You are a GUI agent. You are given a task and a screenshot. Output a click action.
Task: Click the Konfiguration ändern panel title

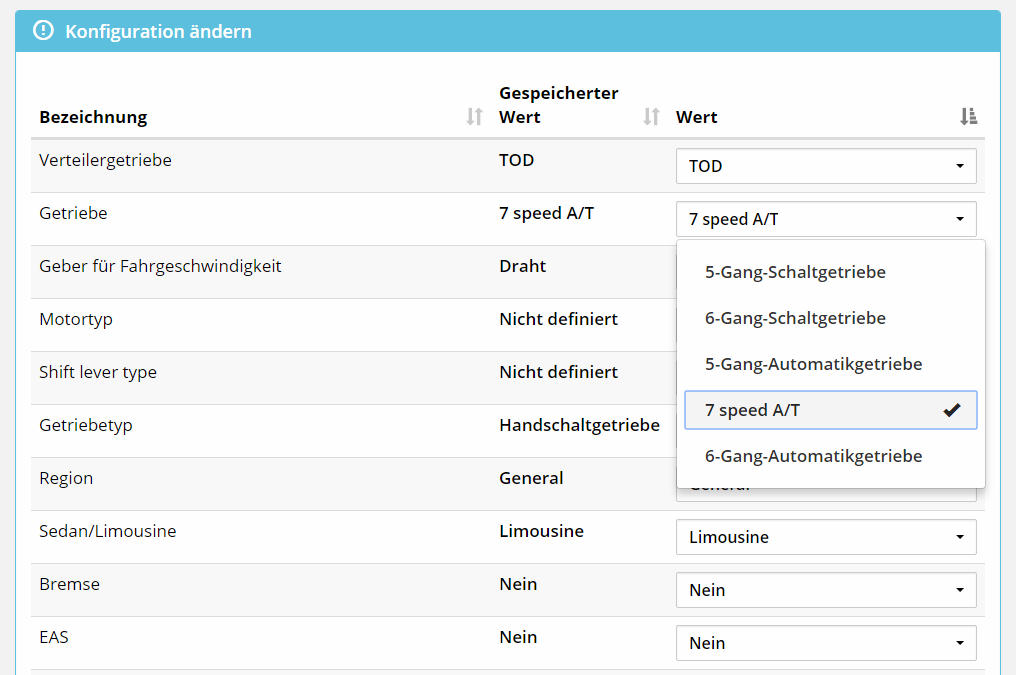pyautogui.click(x=158, y=32)
